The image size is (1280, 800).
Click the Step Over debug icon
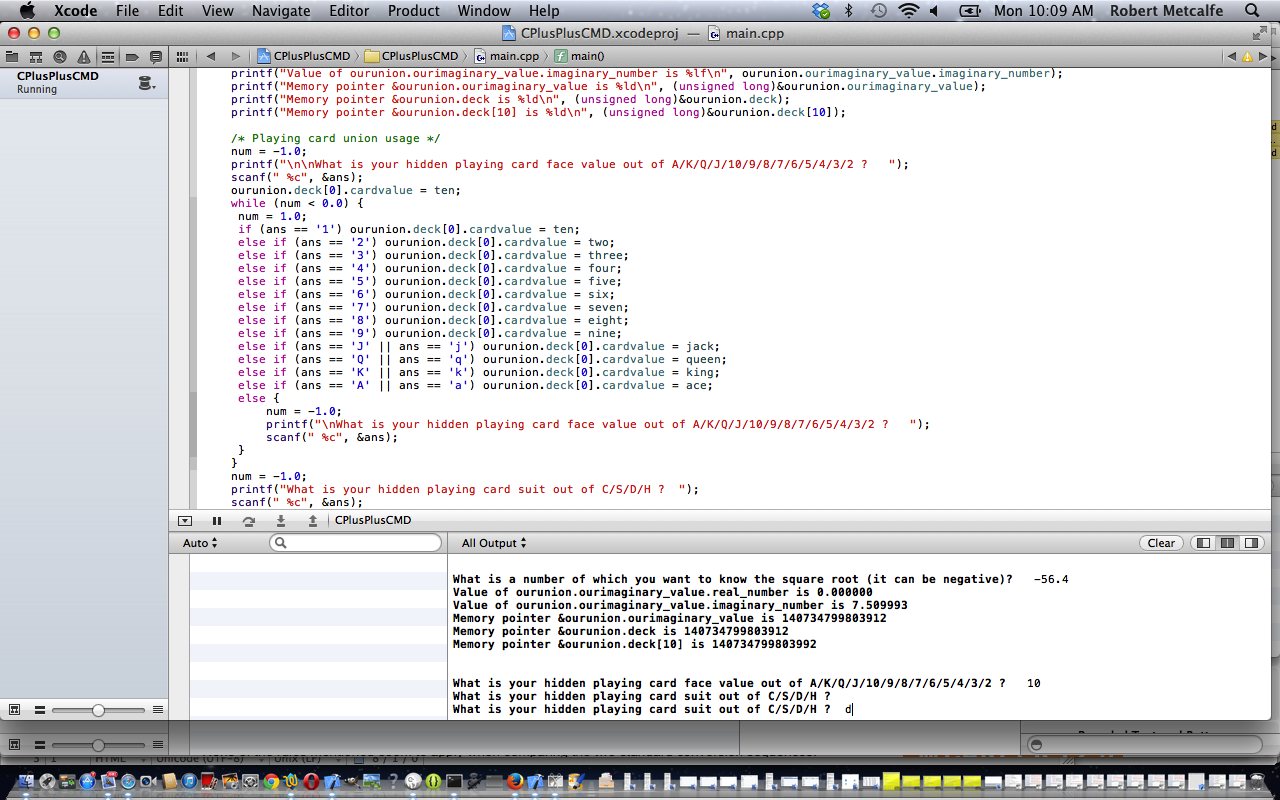[249, 520]
